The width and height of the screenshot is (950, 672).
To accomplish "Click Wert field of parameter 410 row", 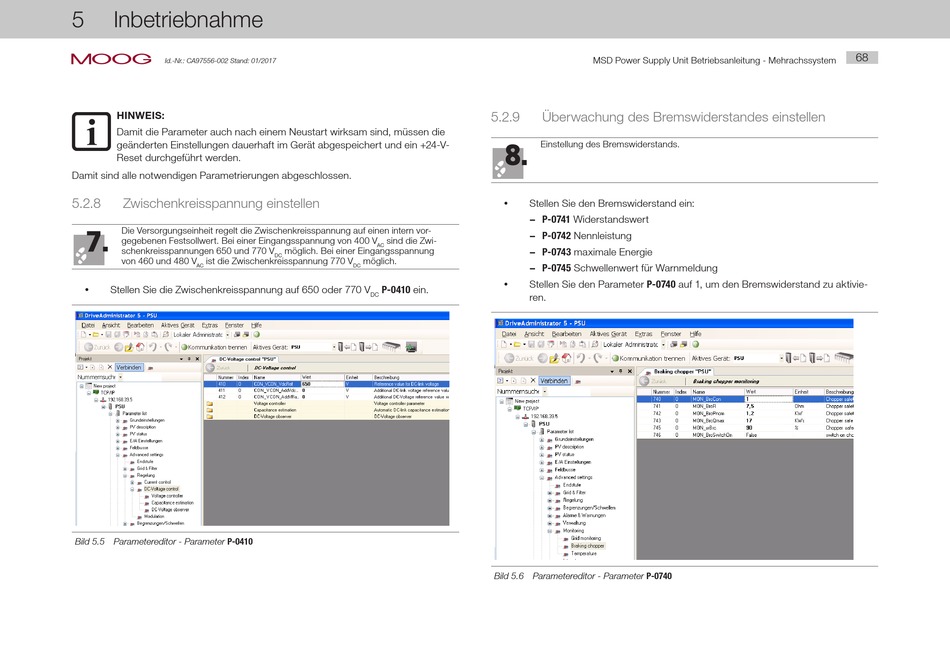I will pyautogui.click(x=322, y=384).
